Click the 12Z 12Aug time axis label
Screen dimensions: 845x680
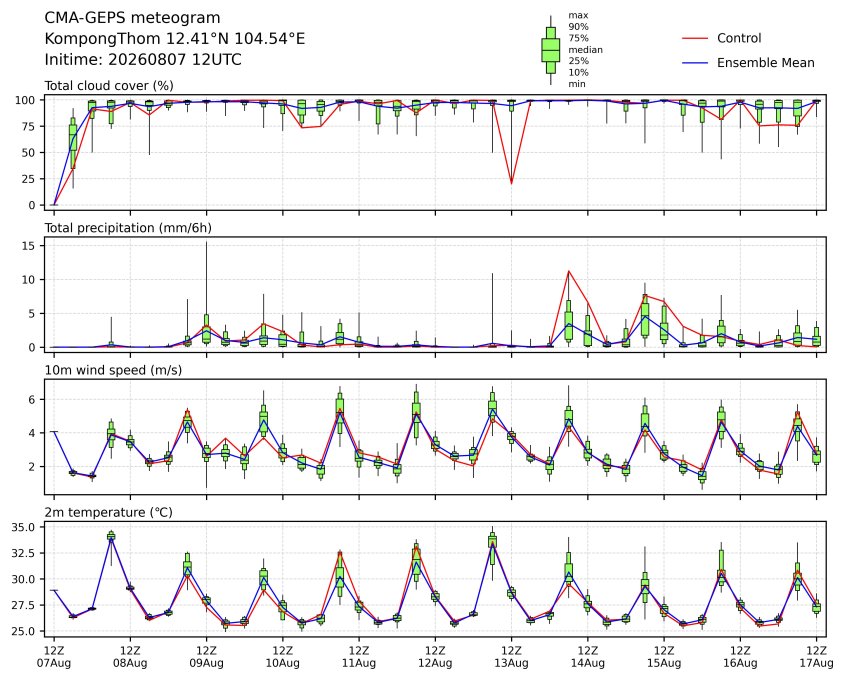[435, 657]
